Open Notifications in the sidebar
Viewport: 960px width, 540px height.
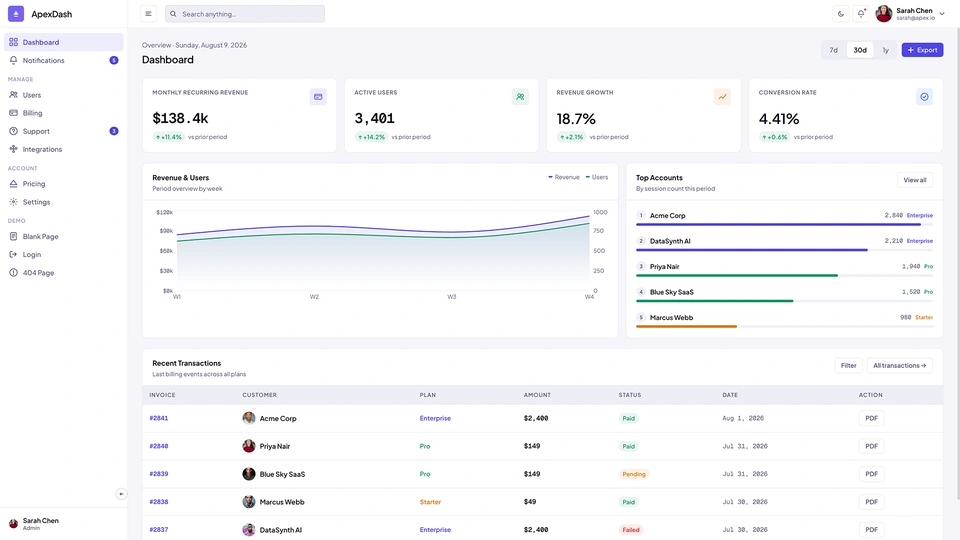pos(64,60)
